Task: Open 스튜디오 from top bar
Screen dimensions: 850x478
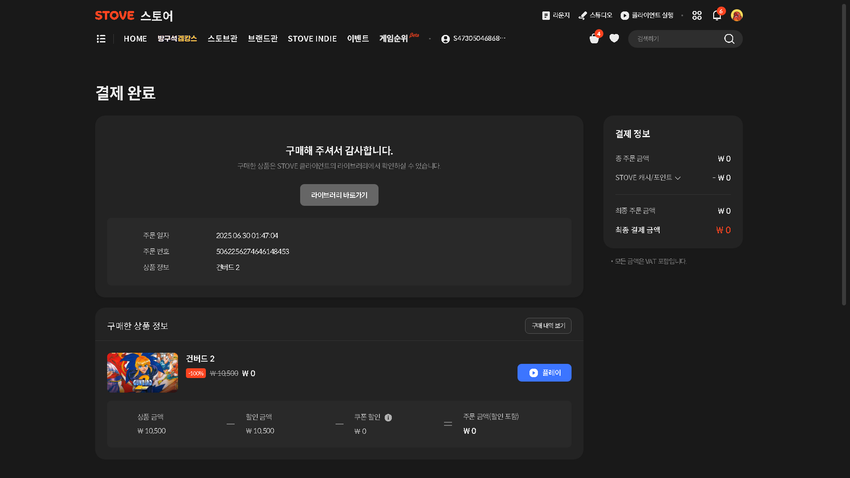Action: [x=595, y=16]
